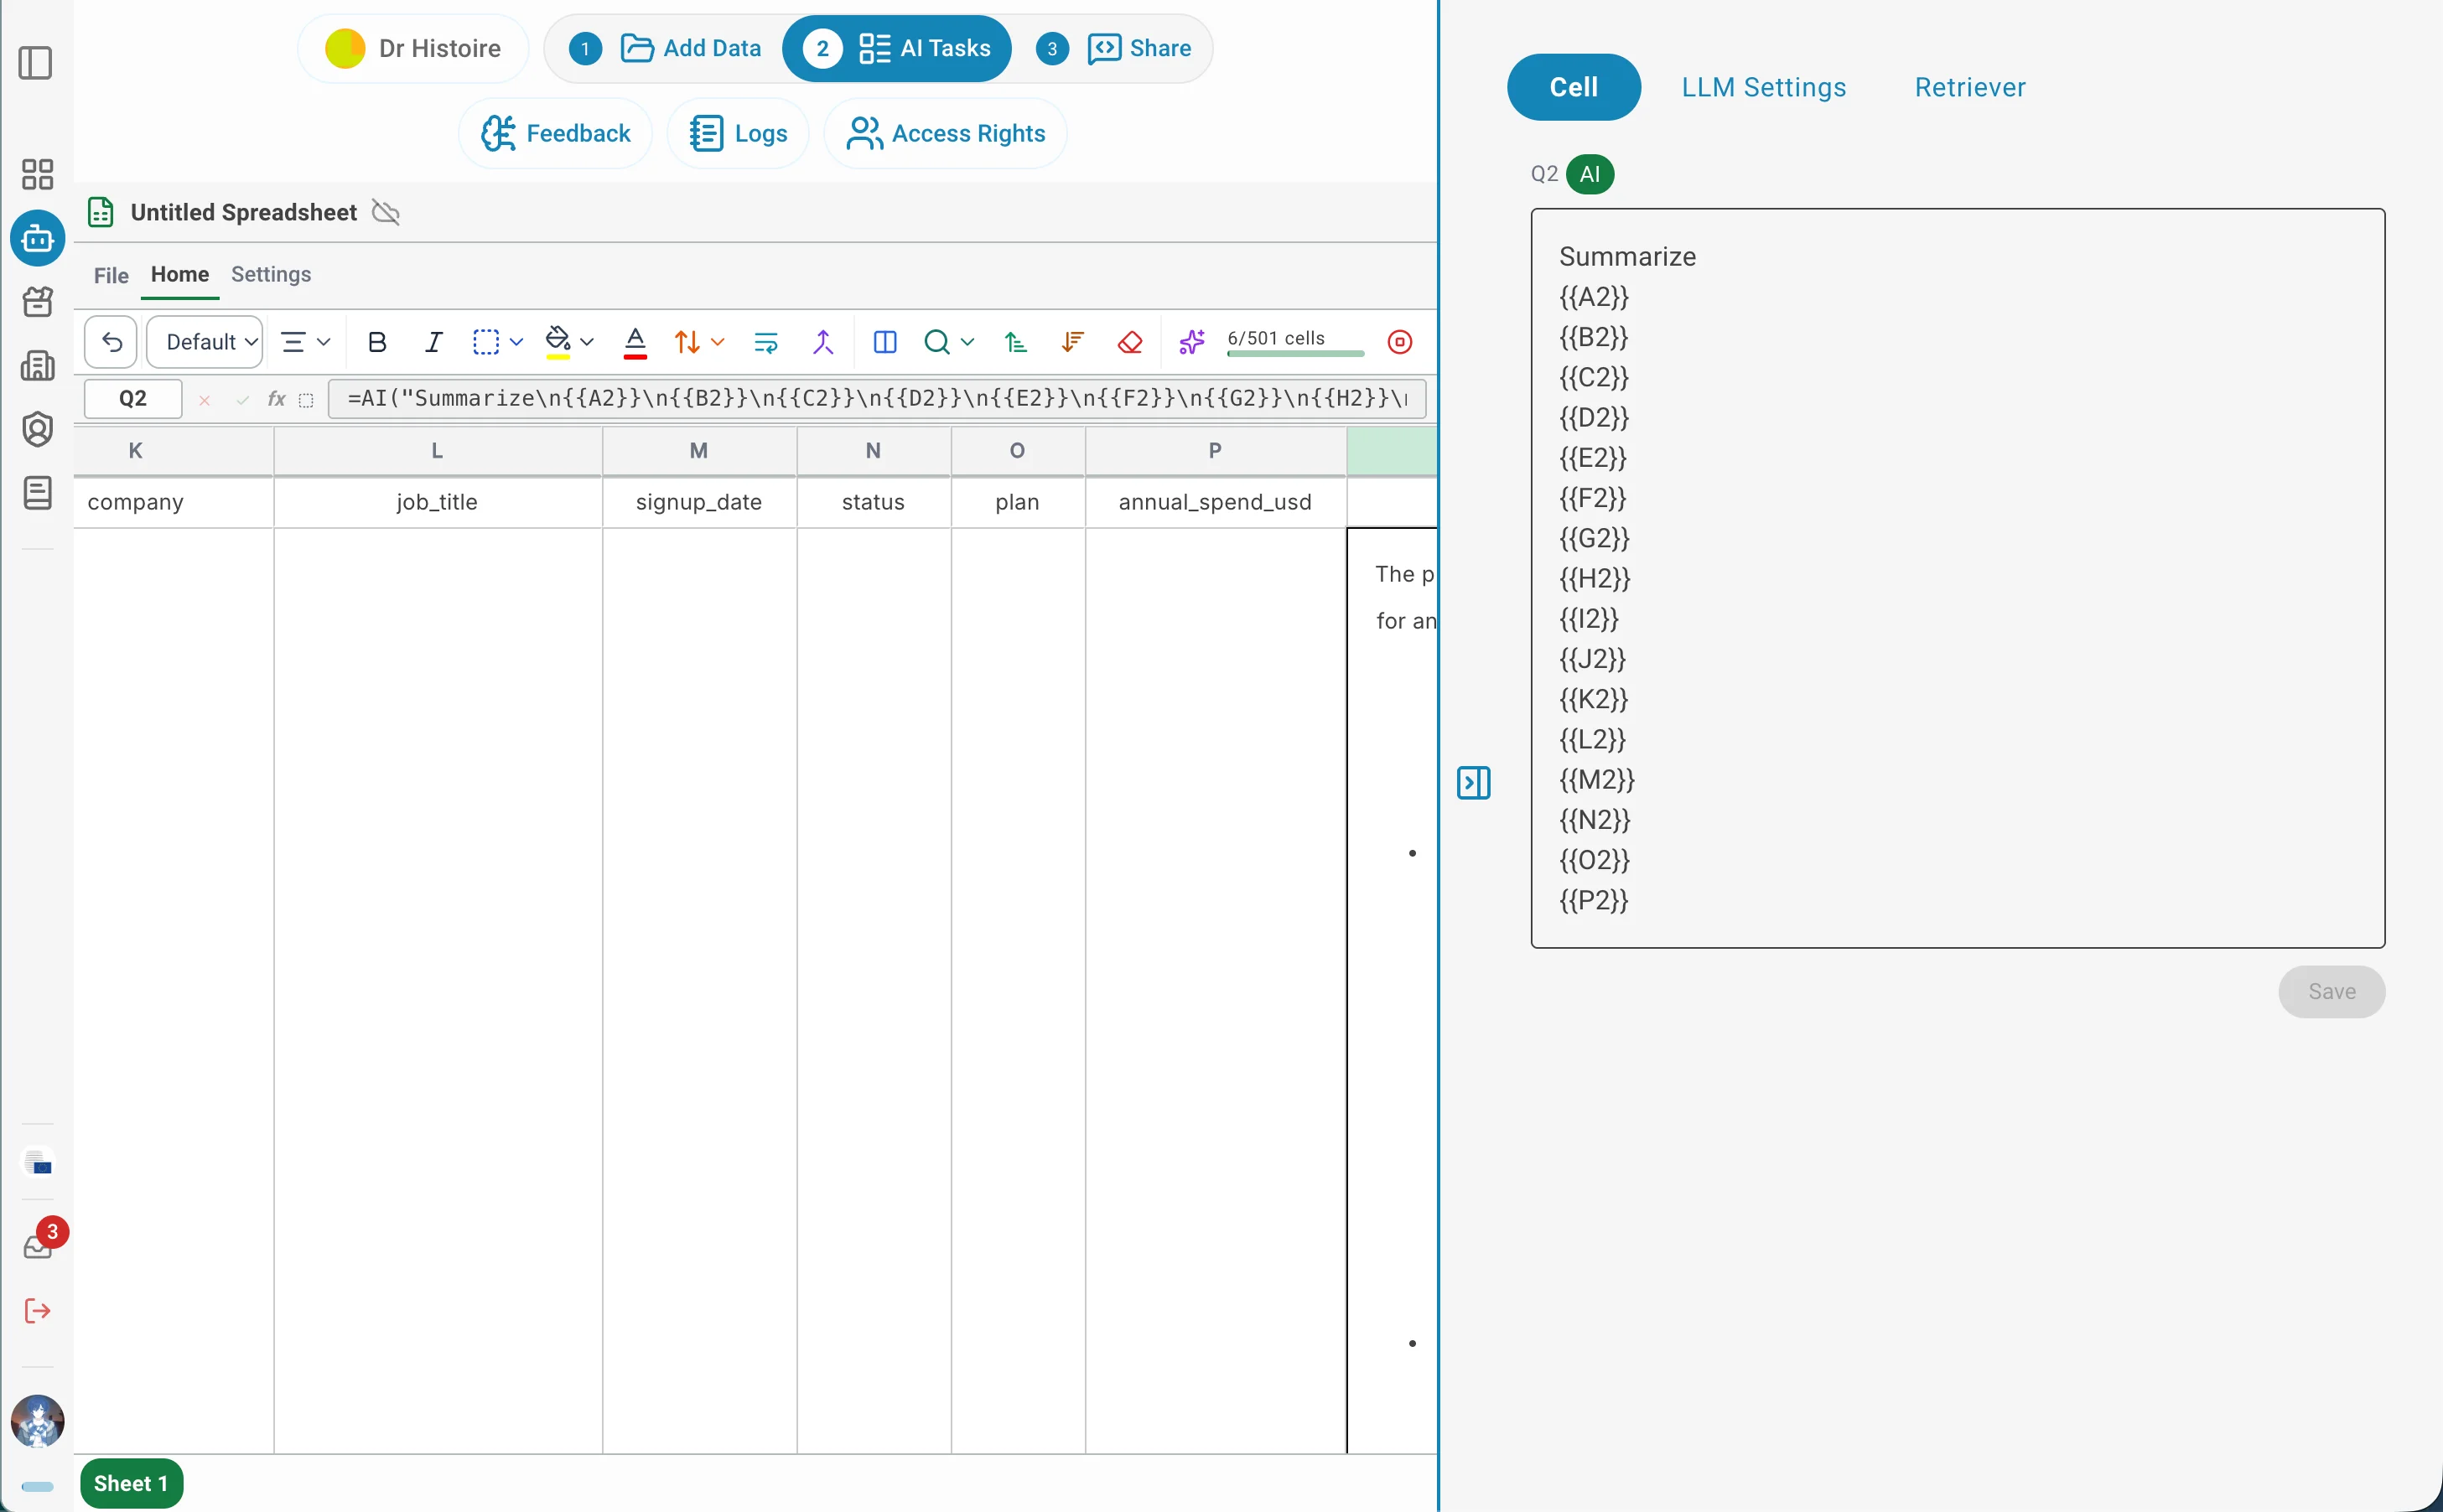
Task: Select step 2 AI Tasks
Action: pos(896,48)
